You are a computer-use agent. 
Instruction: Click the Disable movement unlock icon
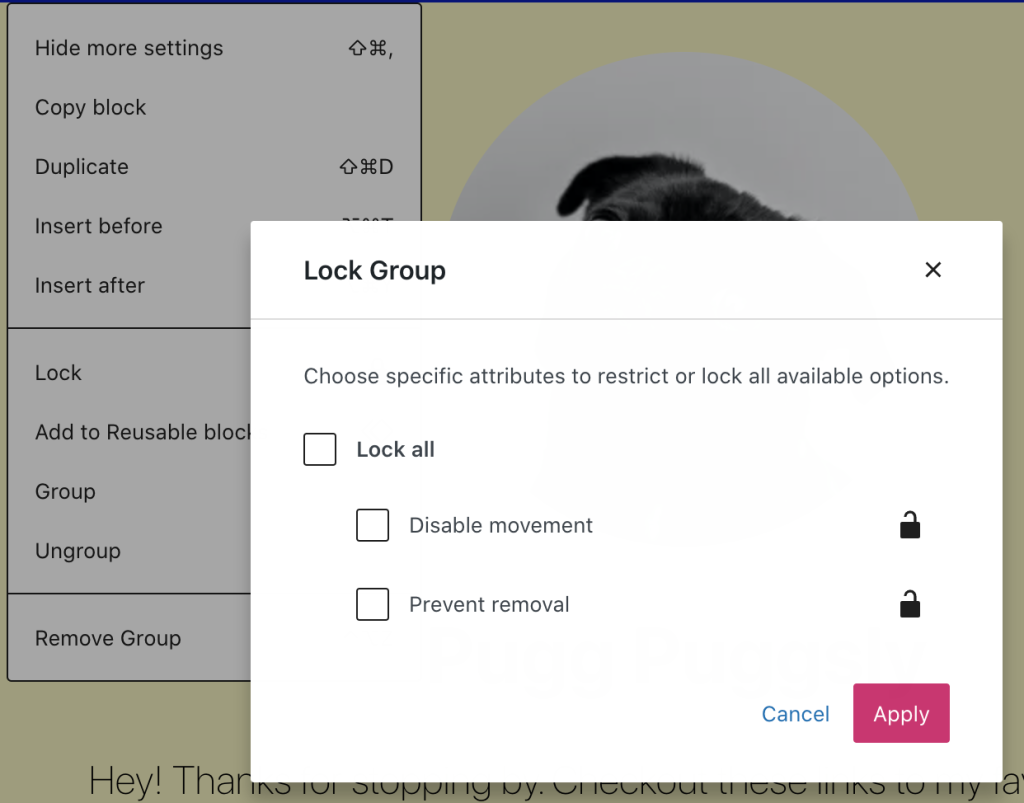point(909,525)
